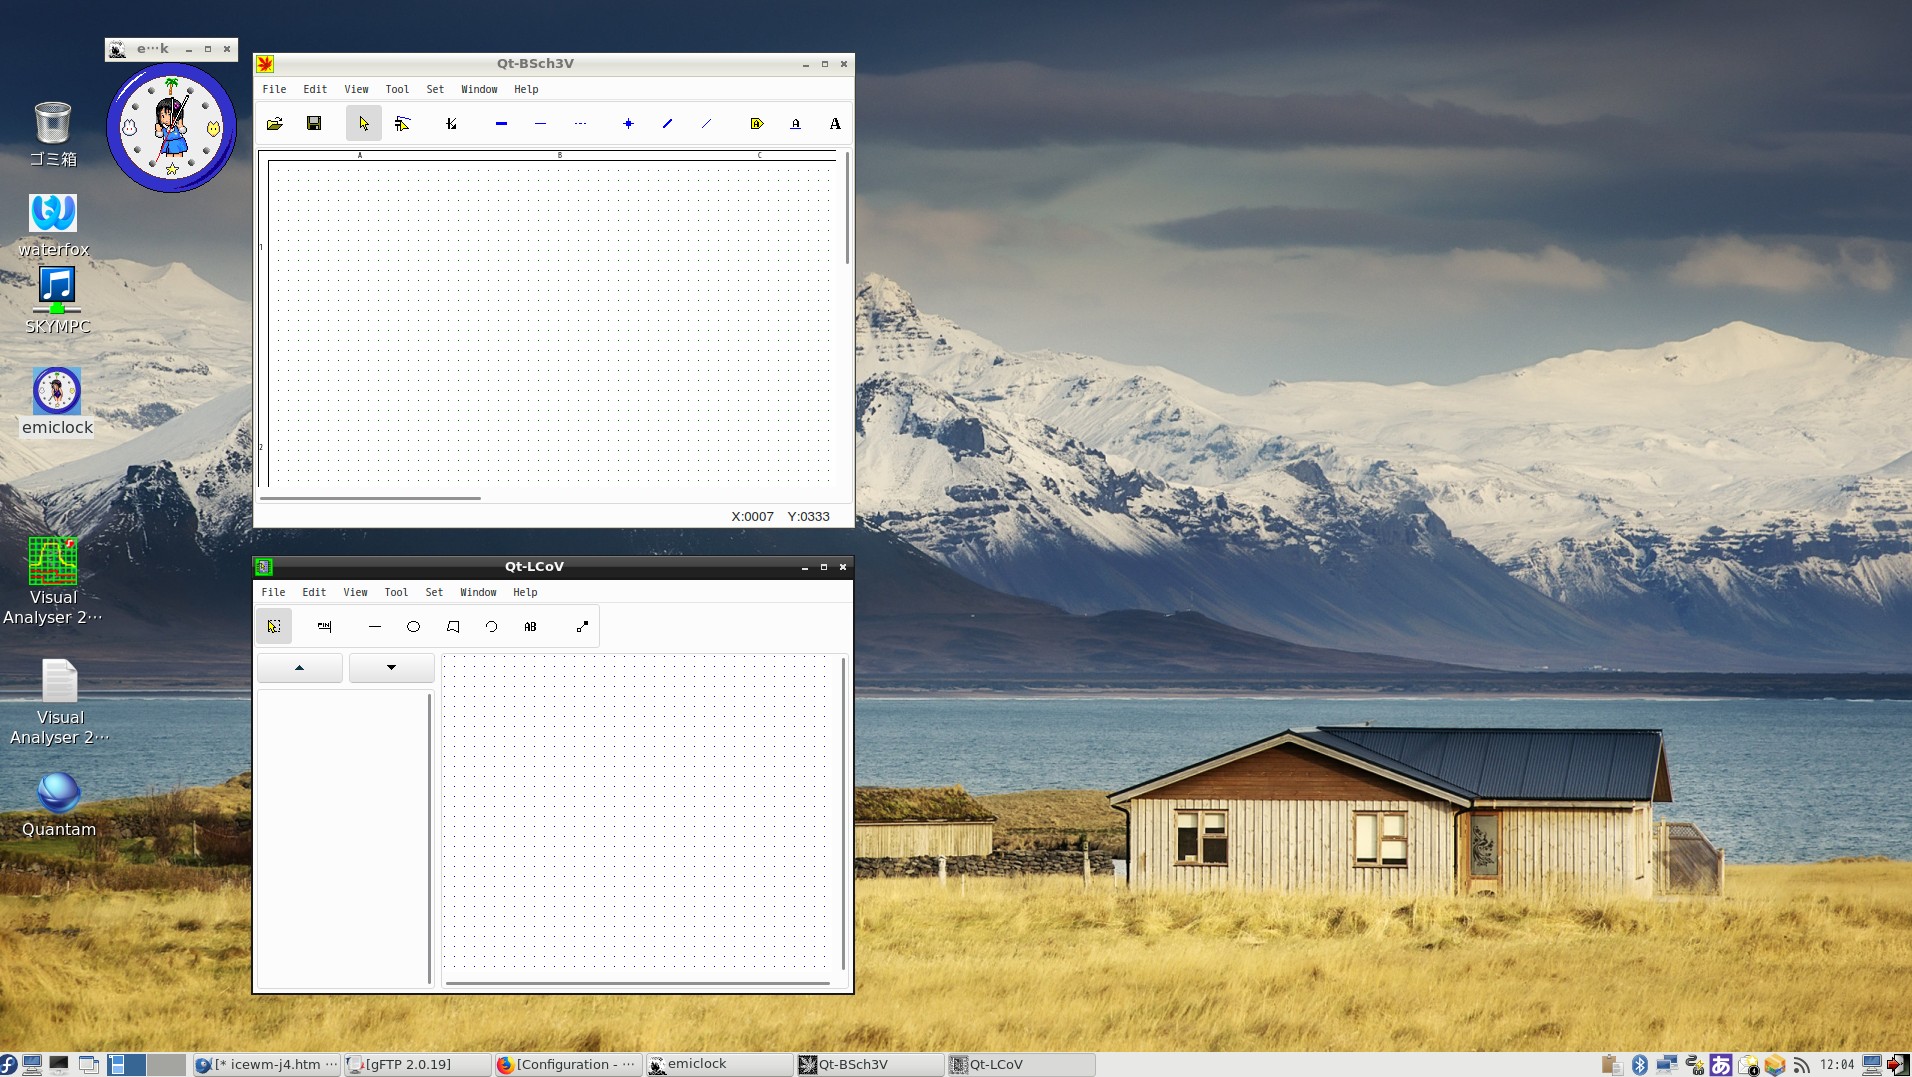Viewport: 1912px width, 1077px height.
Task: Open the View menu in Qt-BSch3V
Action: [356, 89]
